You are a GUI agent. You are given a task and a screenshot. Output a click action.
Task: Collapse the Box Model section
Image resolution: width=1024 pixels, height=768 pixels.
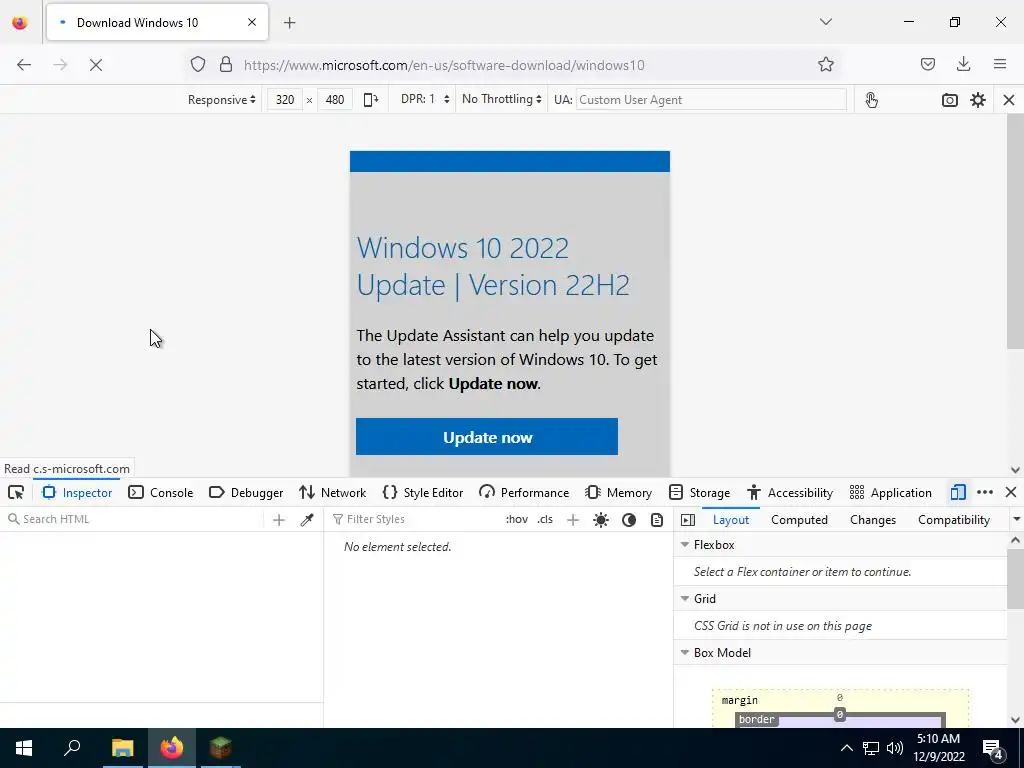(x=685, y=652)
